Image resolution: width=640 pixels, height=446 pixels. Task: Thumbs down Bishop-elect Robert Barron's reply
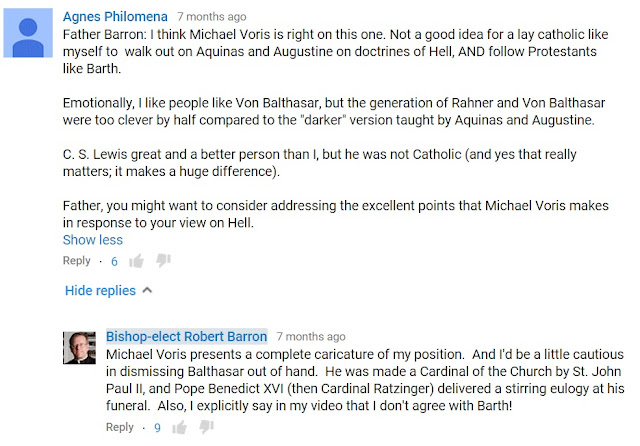pyautogui.click(x=207, y=427)
